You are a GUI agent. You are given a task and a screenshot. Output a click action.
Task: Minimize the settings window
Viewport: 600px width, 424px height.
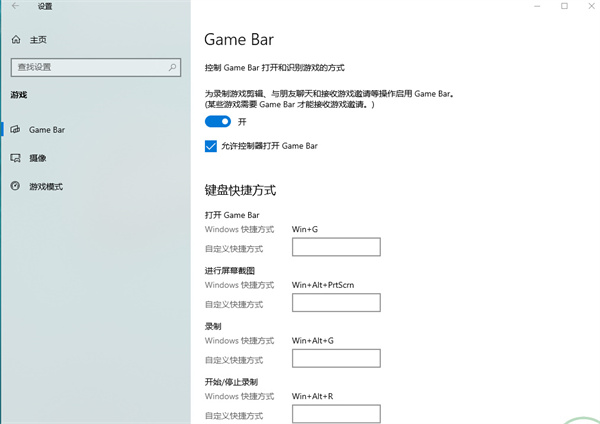537,6
